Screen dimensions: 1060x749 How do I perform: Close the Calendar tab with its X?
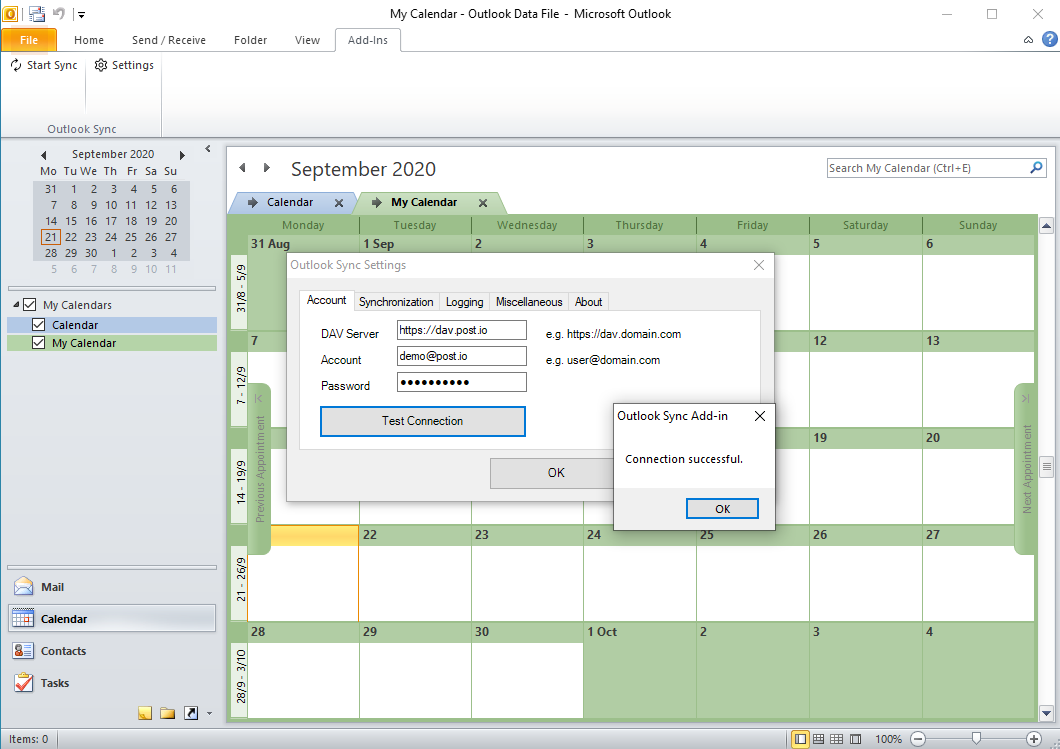(x=339, y=203)
